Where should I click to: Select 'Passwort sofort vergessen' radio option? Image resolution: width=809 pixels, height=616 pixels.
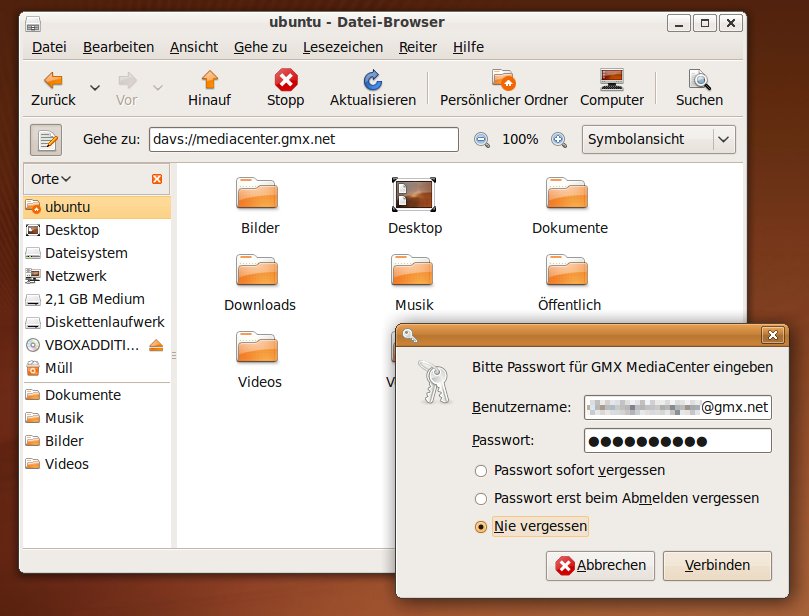click(x=481, y=470)
